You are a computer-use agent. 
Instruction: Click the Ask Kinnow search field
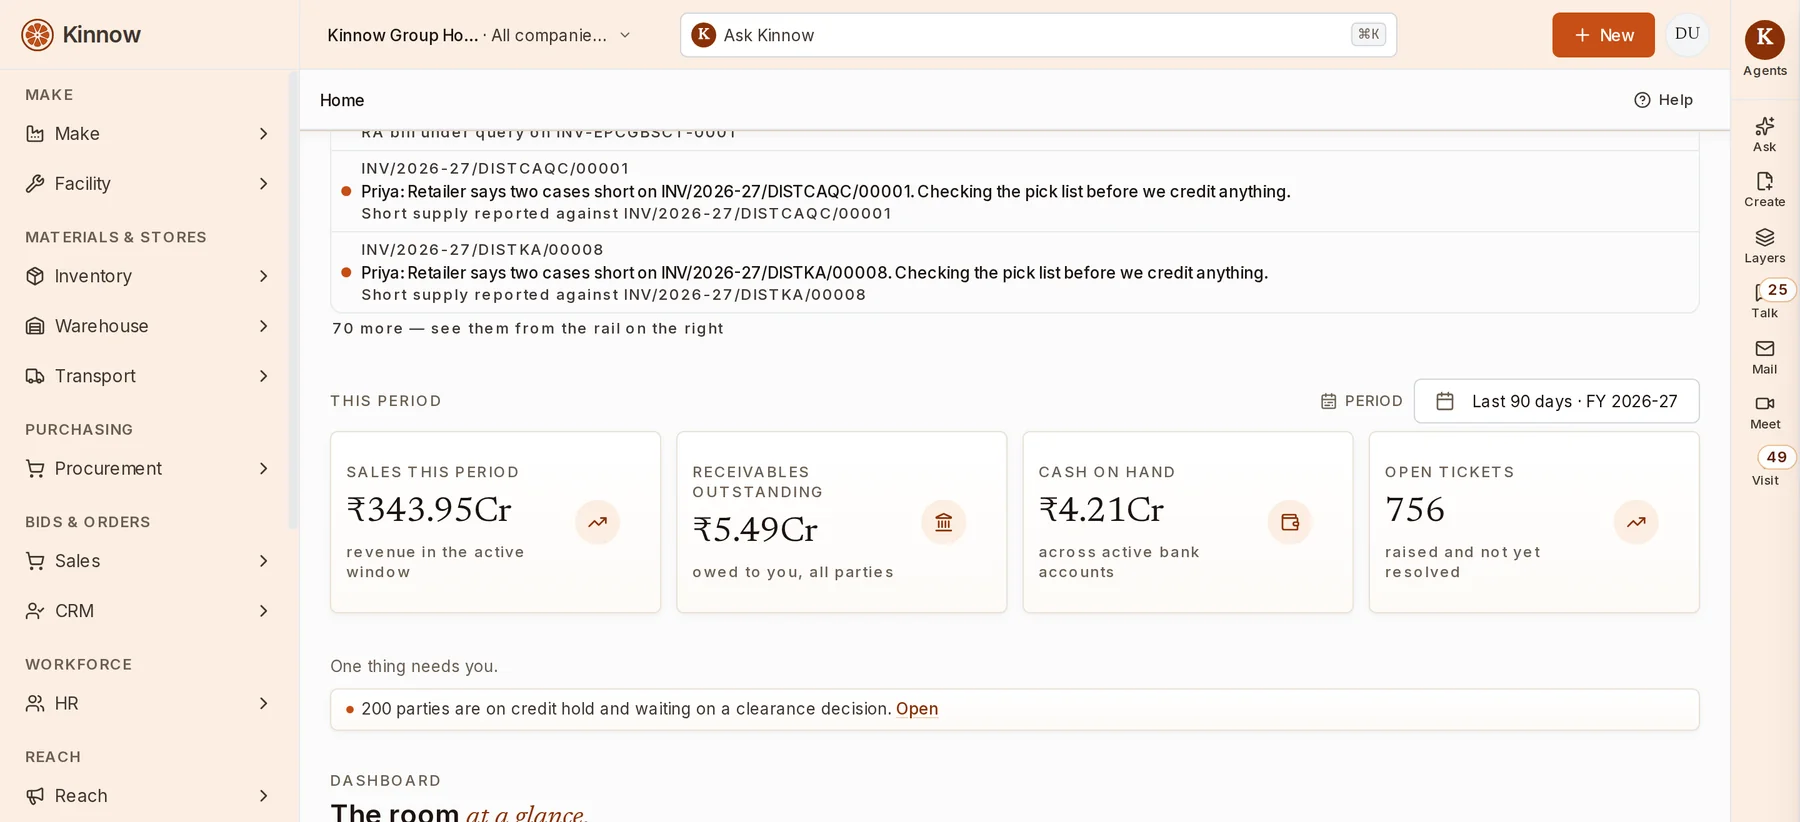1038,35
